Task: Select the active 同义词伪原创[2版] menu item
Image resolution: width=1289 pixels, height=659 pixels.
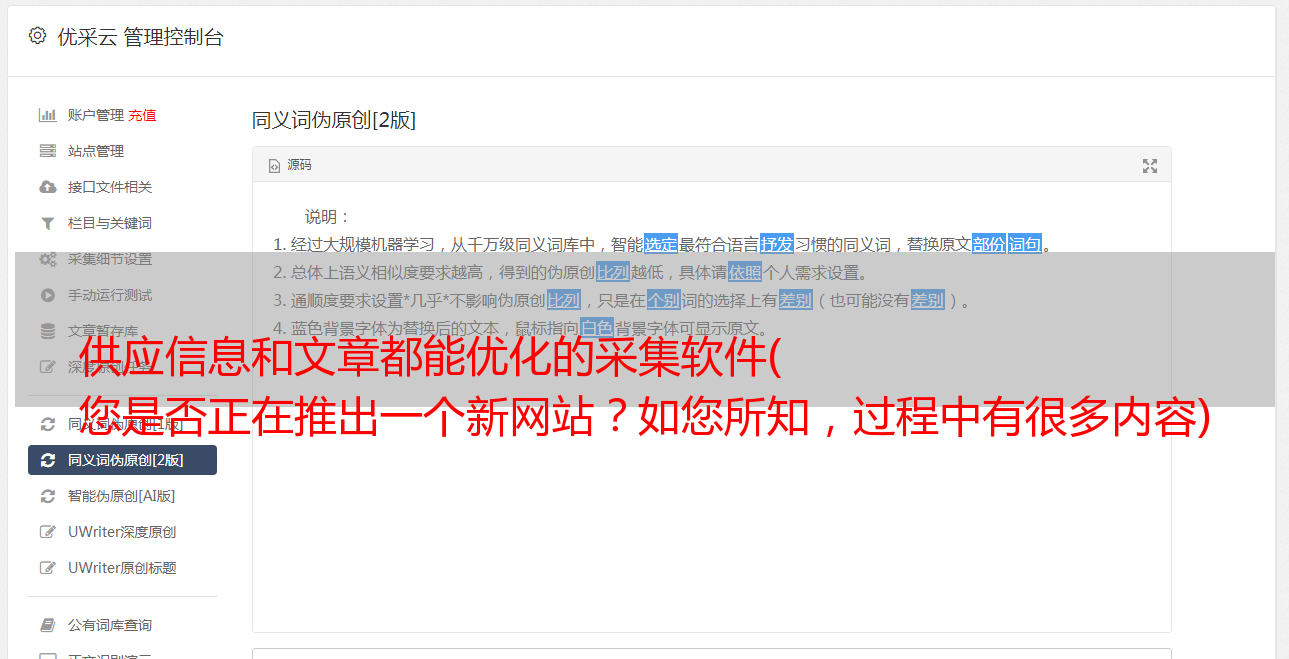Action: click(122, 460)
